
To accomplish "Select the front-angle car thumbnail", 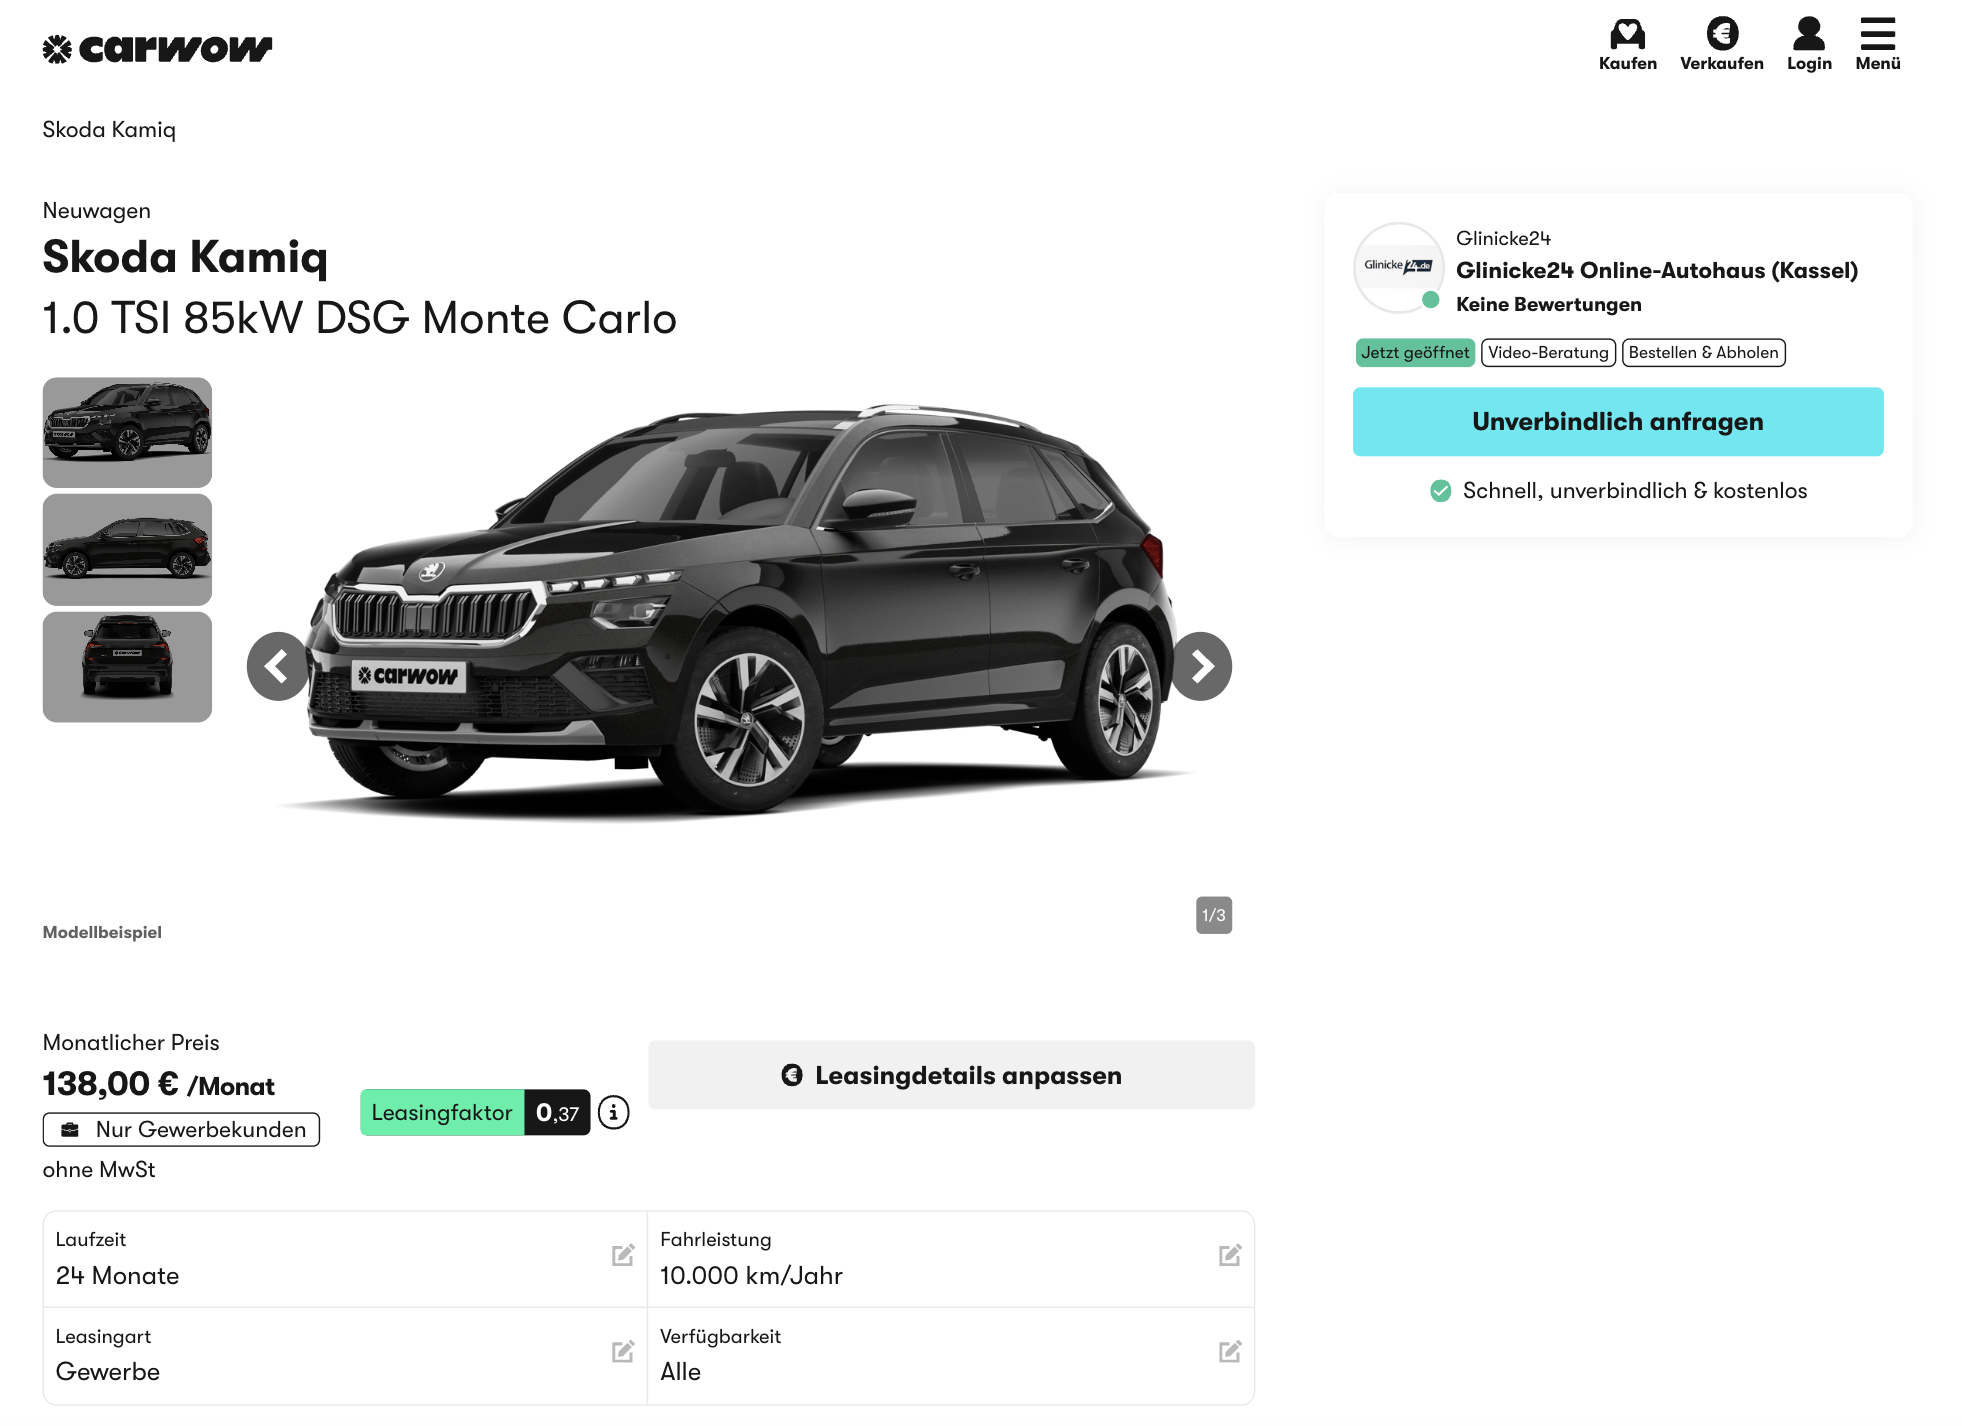I will pyautogui.click(x=127, y=432).
